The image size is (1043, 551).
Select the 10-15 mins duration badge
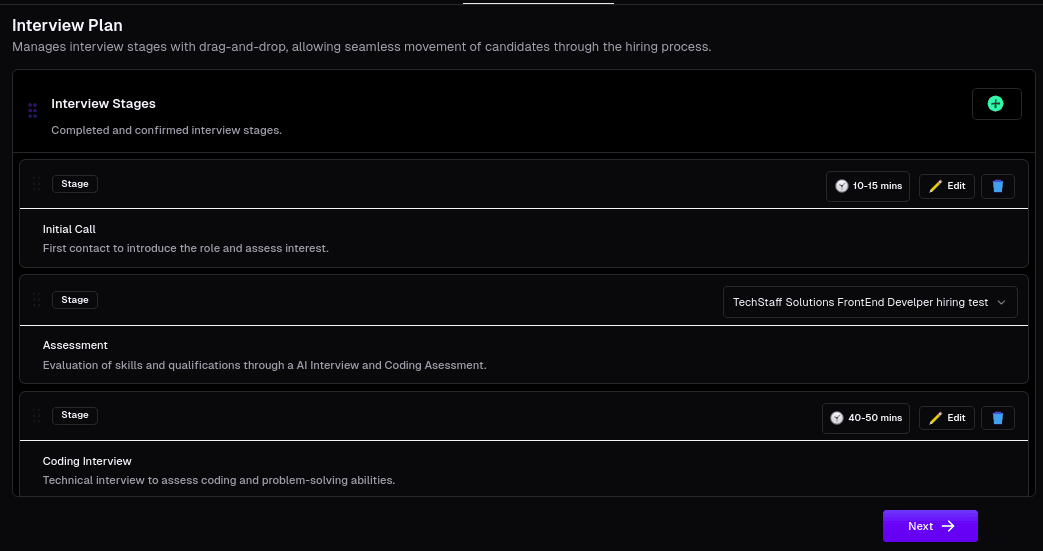click(867, 186)
